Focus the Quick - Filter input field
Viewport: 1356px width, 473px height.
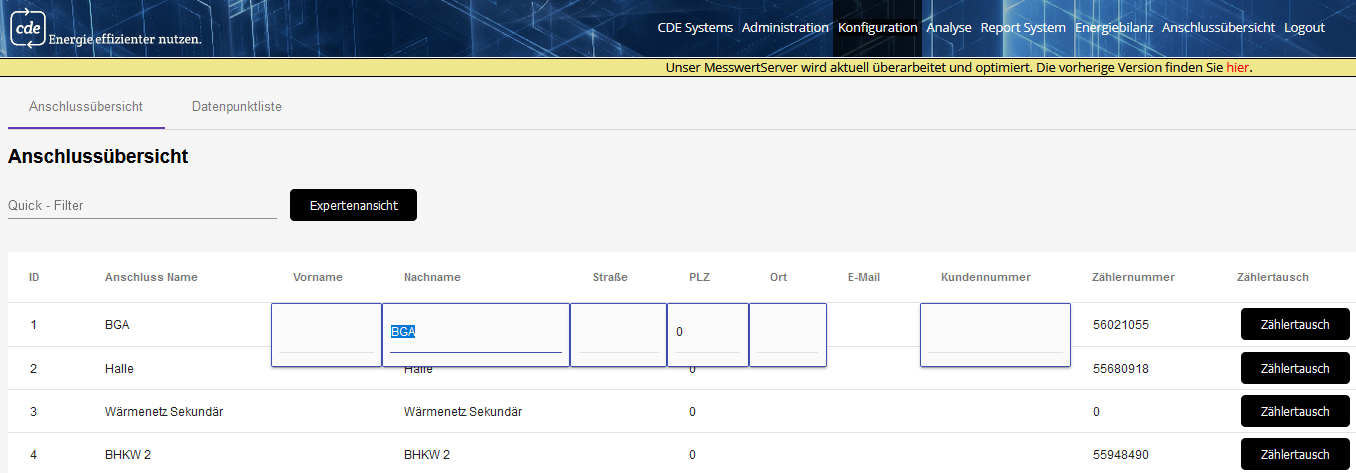click(x=142, y=206)
